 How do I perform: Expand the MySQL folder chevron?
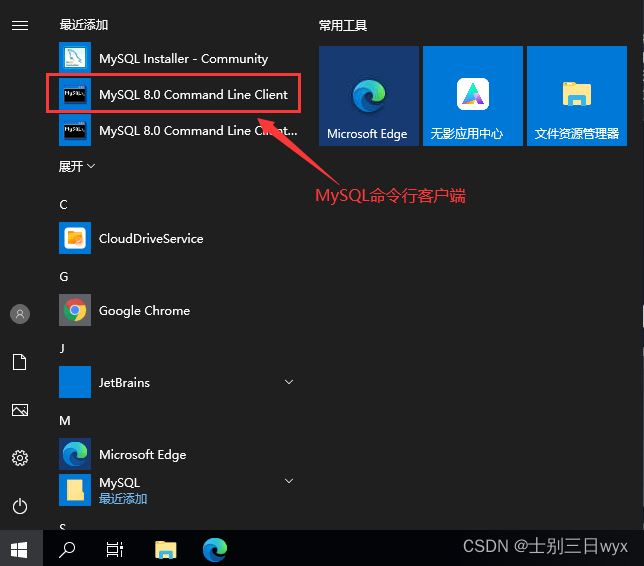point(289,481)
